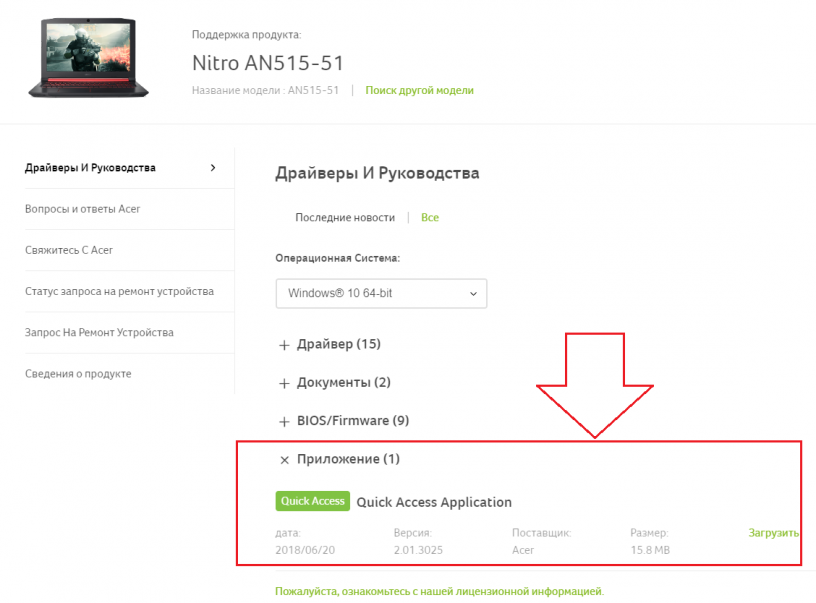Click the dropdown chevron on OS selector
The image size is (816, 603).
coord(472,293)
